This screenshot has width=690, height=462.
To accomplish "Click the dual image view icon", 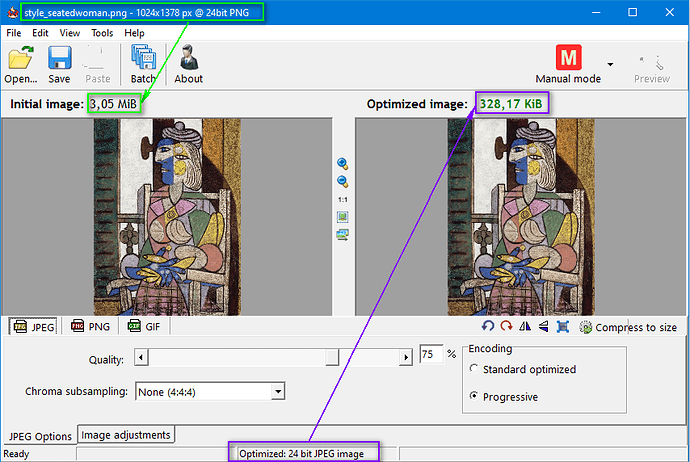I will [x=342, y=235].
